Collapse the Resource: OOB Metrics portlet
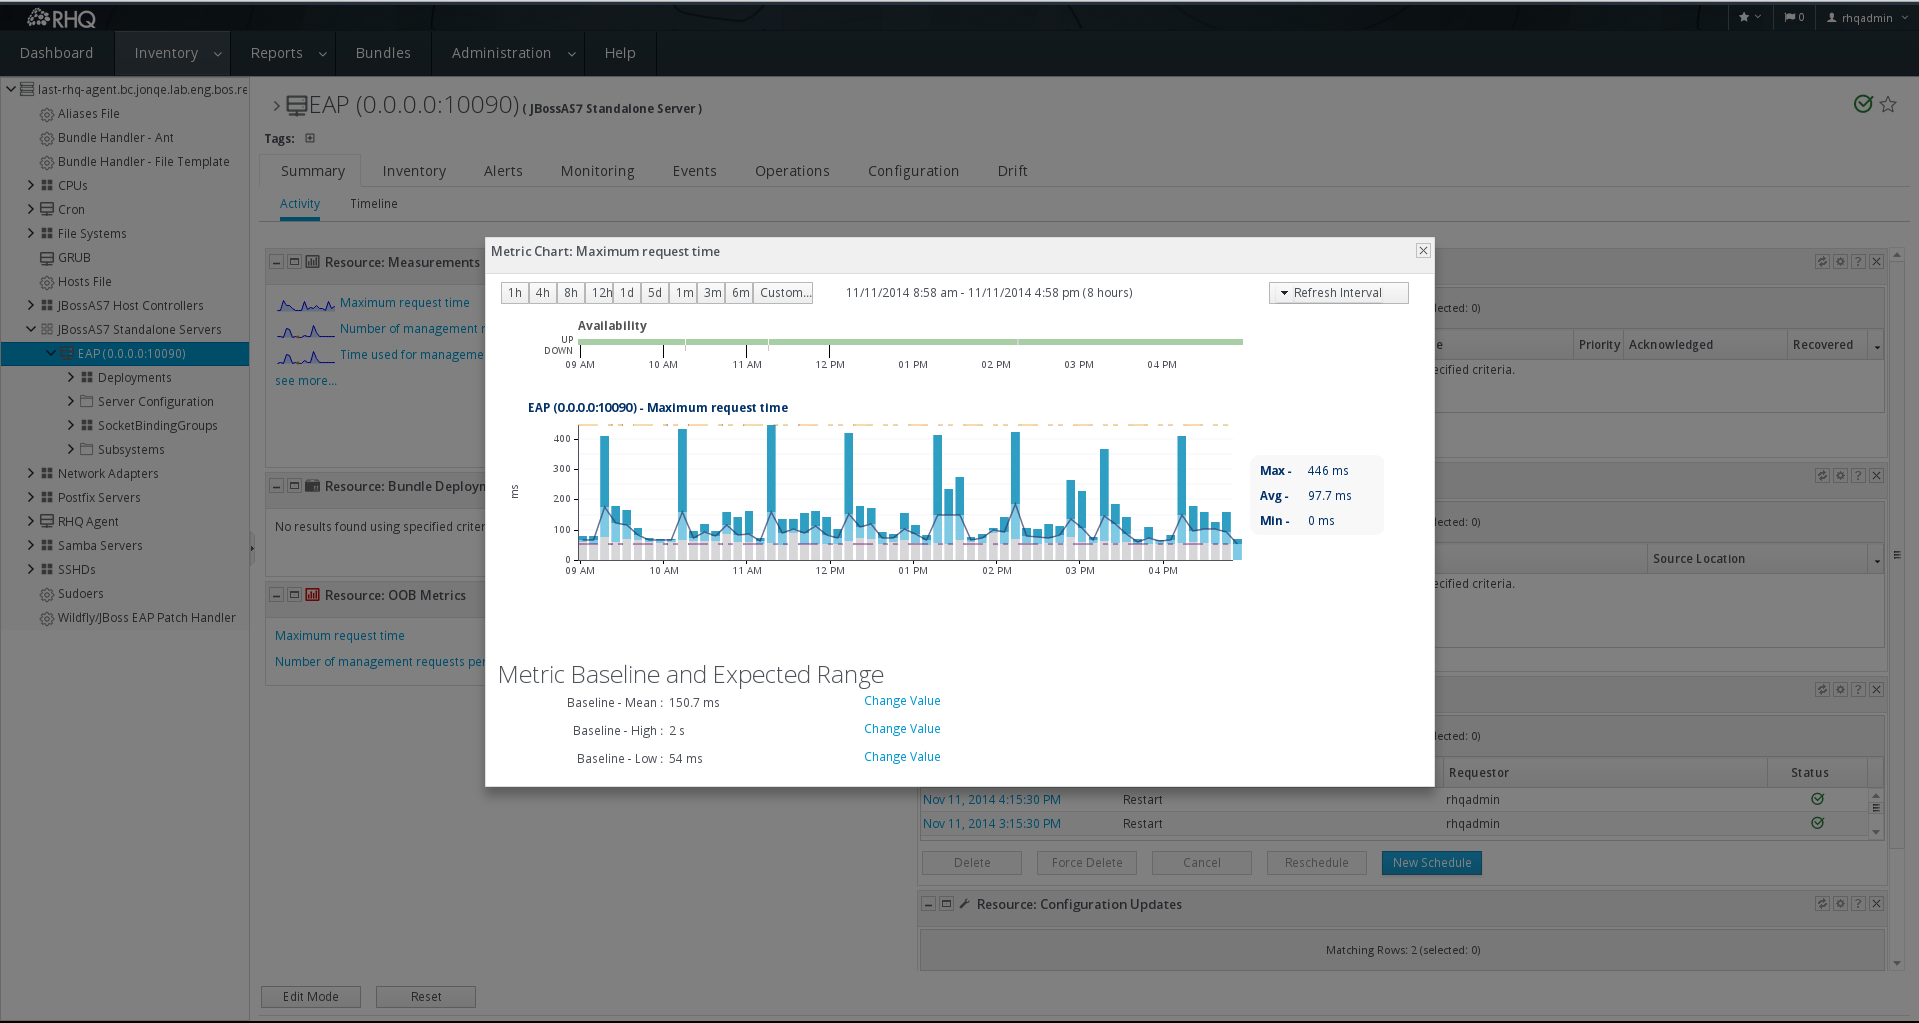The image size is (1919, 1023). 276,595
